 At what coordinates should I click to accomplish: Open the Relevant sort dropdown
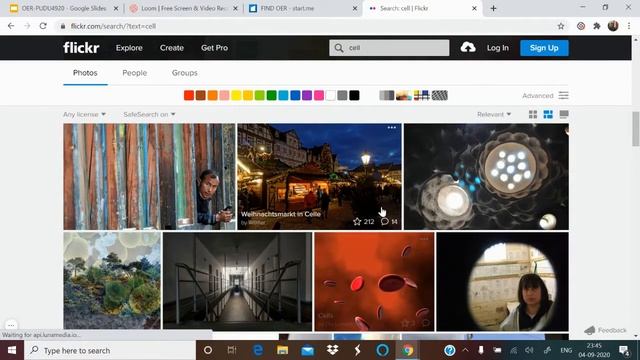(494, 114)
